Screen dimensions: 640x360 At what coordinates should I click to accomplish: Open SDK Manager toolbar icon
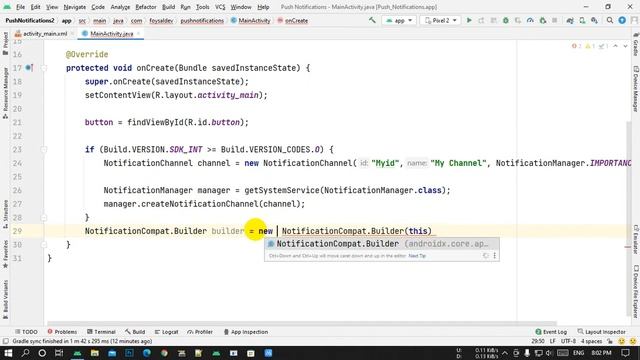[x=594, y=20]
